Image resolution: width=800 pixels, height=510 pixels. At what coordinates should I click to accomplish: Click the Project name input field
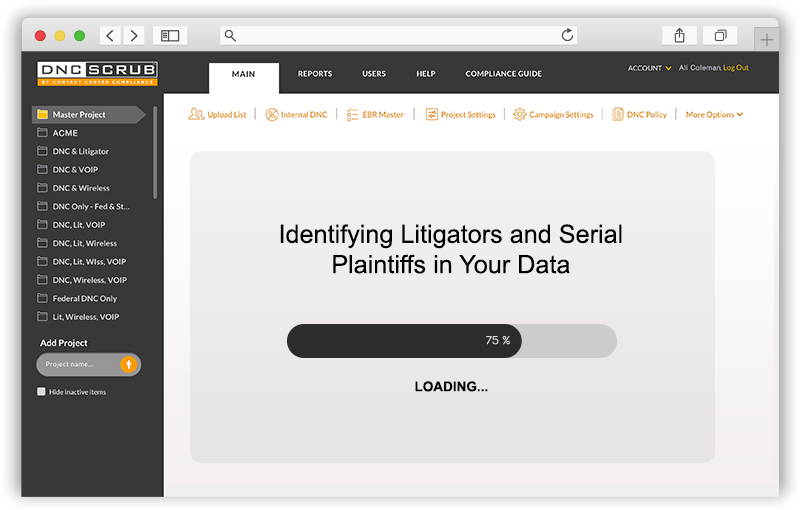[78, 364]
